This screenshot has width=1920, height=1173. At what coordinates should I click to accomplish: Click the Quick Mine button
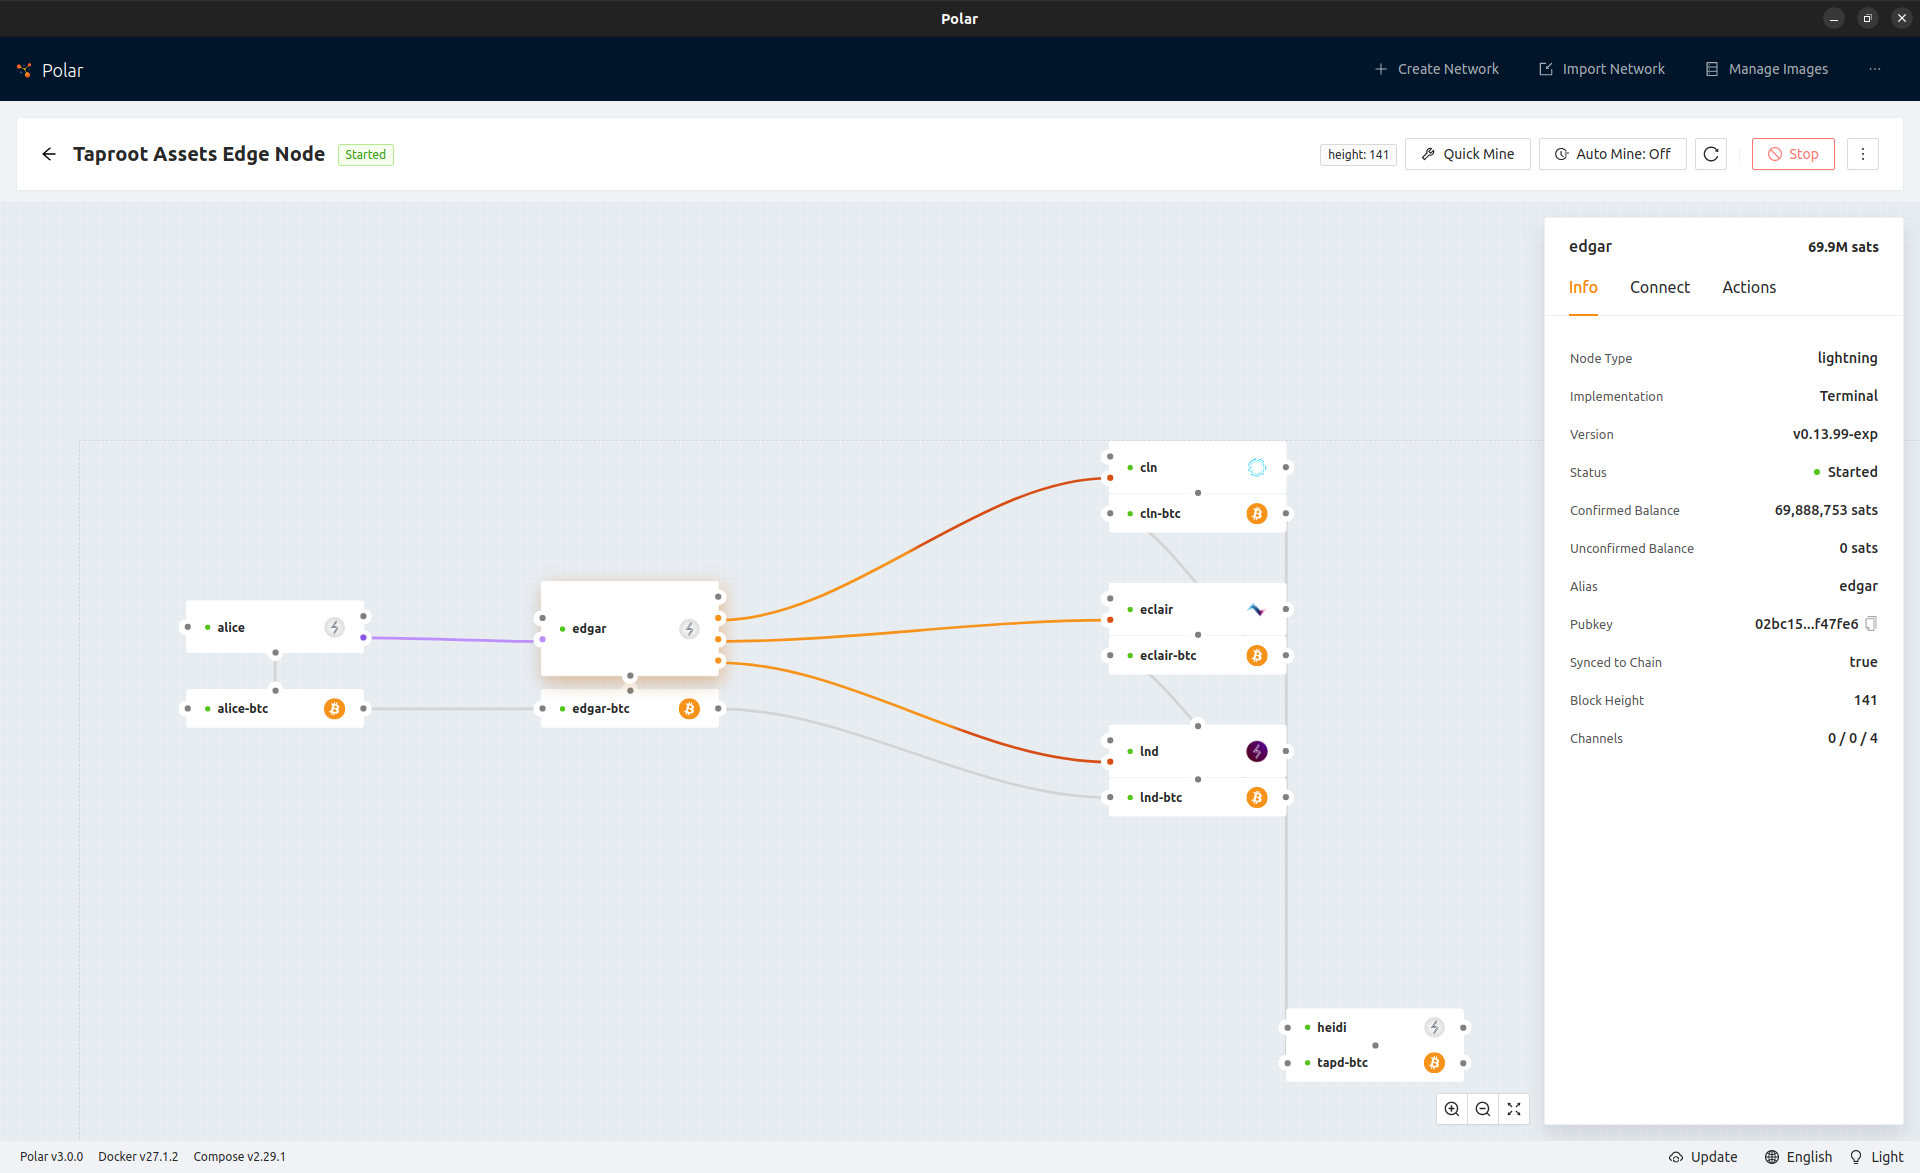coord(1467,154)
